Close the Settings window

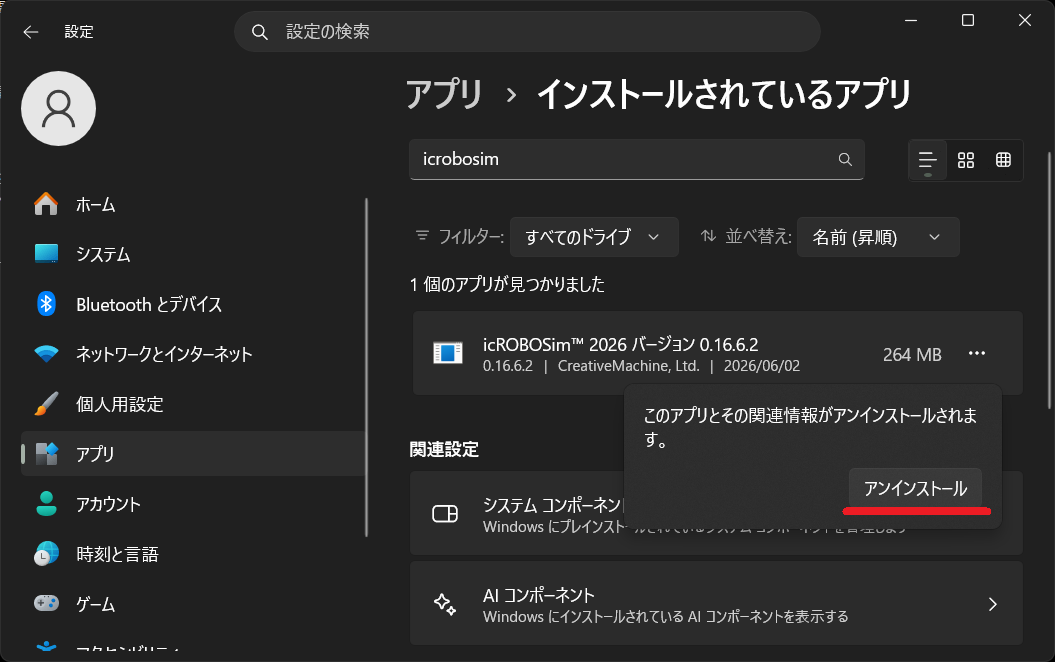1025,20
